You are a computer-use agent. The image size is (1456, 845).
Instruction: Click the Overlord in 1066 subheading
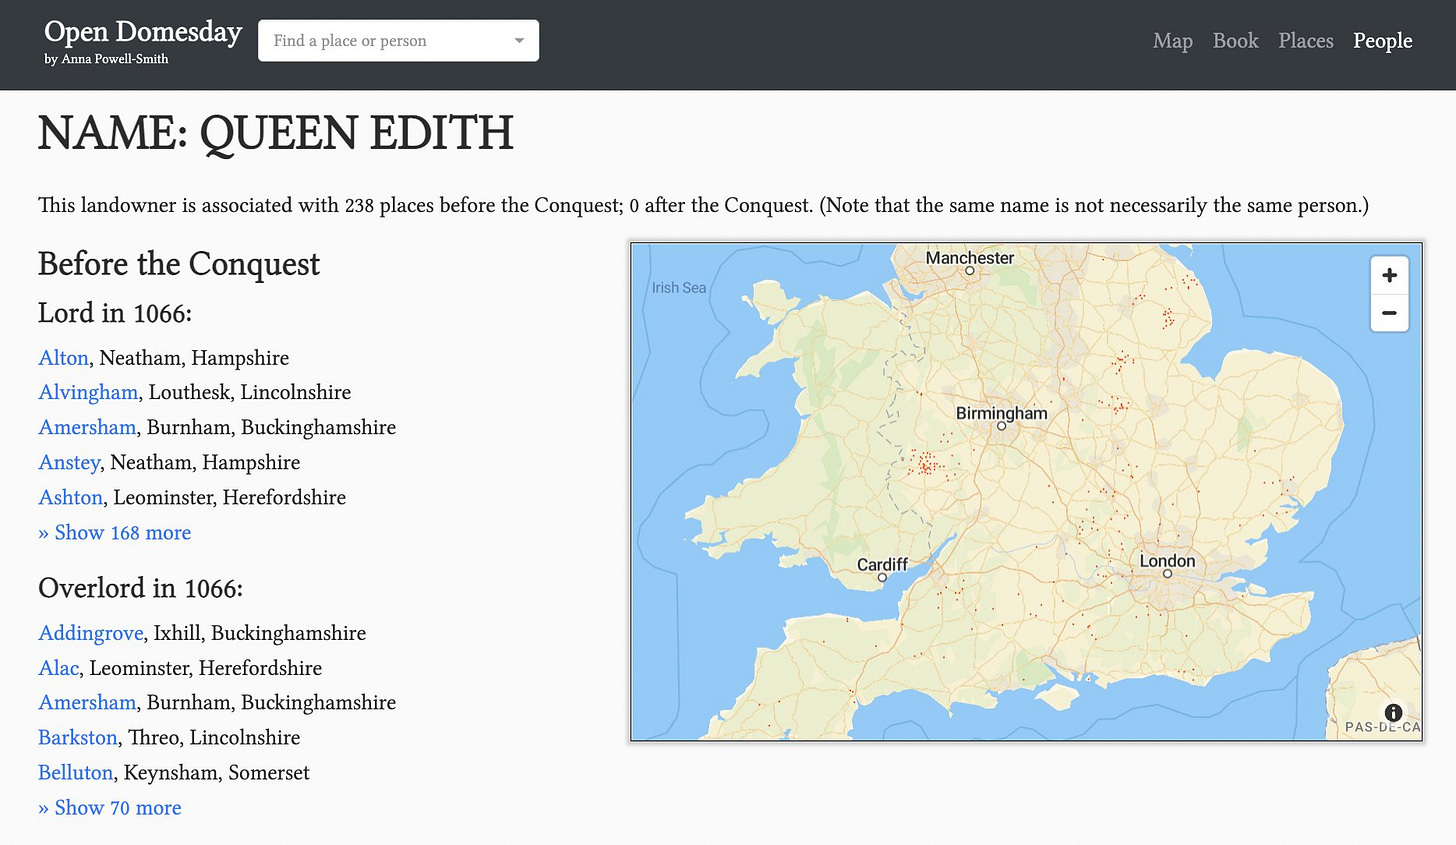point(140,588)
